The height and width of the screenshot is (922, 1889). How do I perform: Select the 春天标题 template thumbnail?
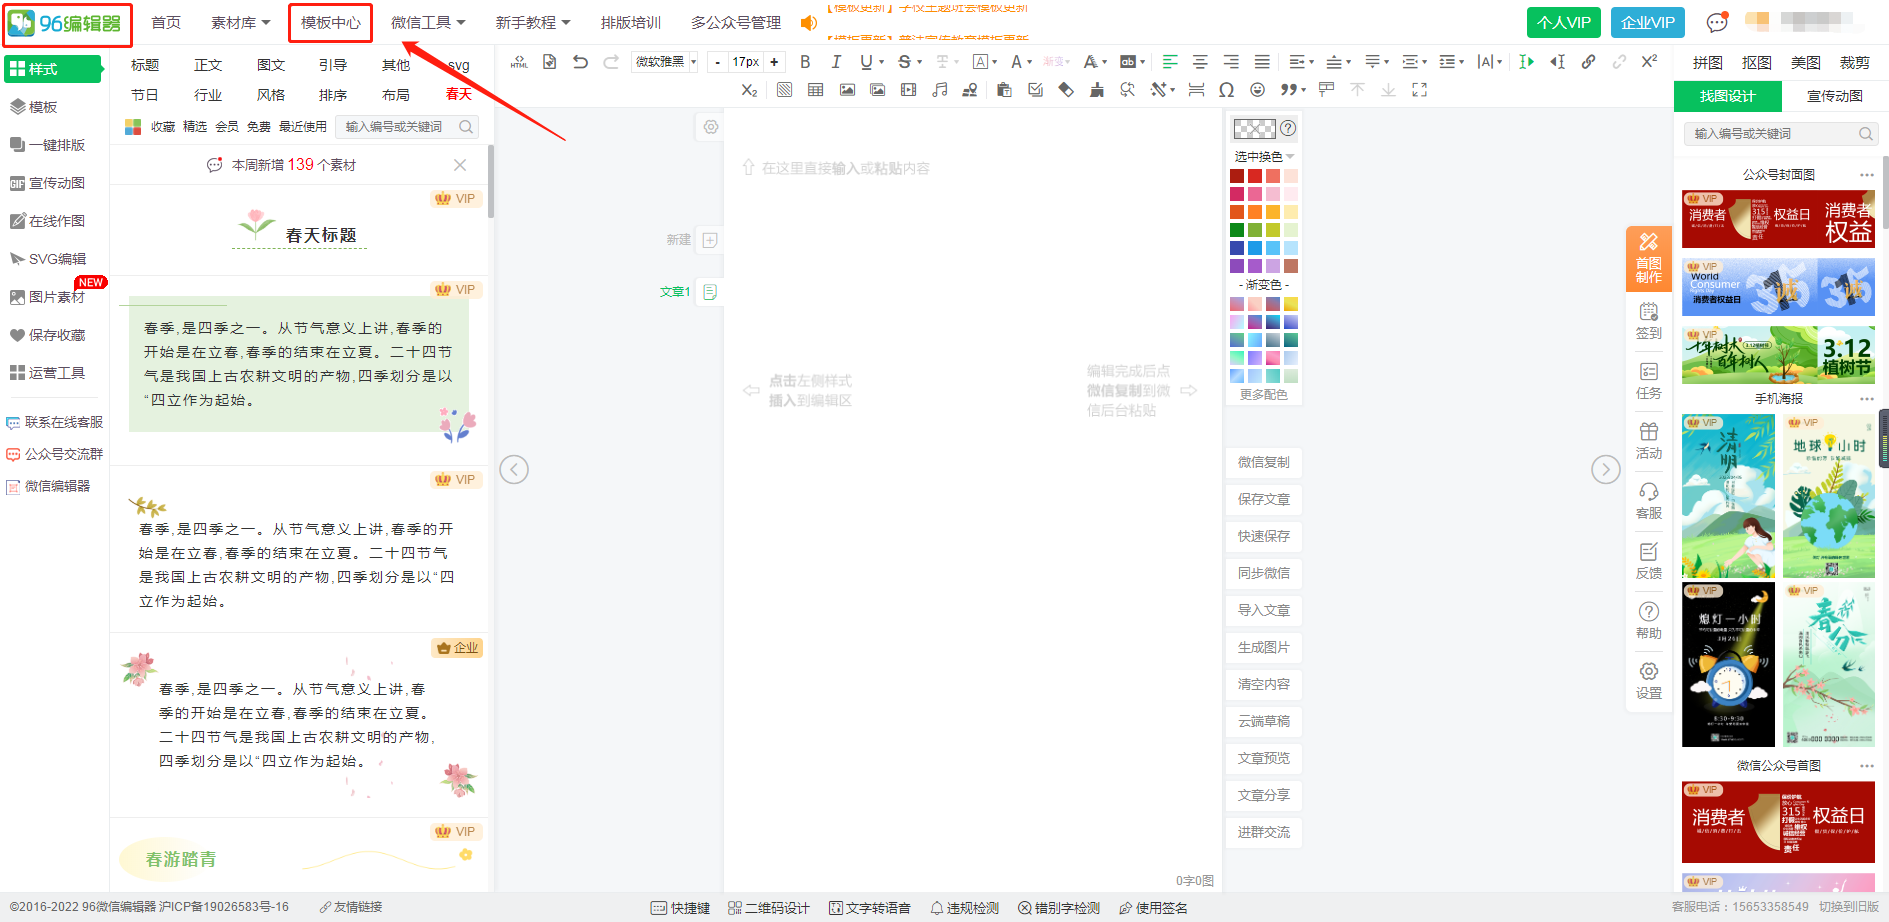299,229
